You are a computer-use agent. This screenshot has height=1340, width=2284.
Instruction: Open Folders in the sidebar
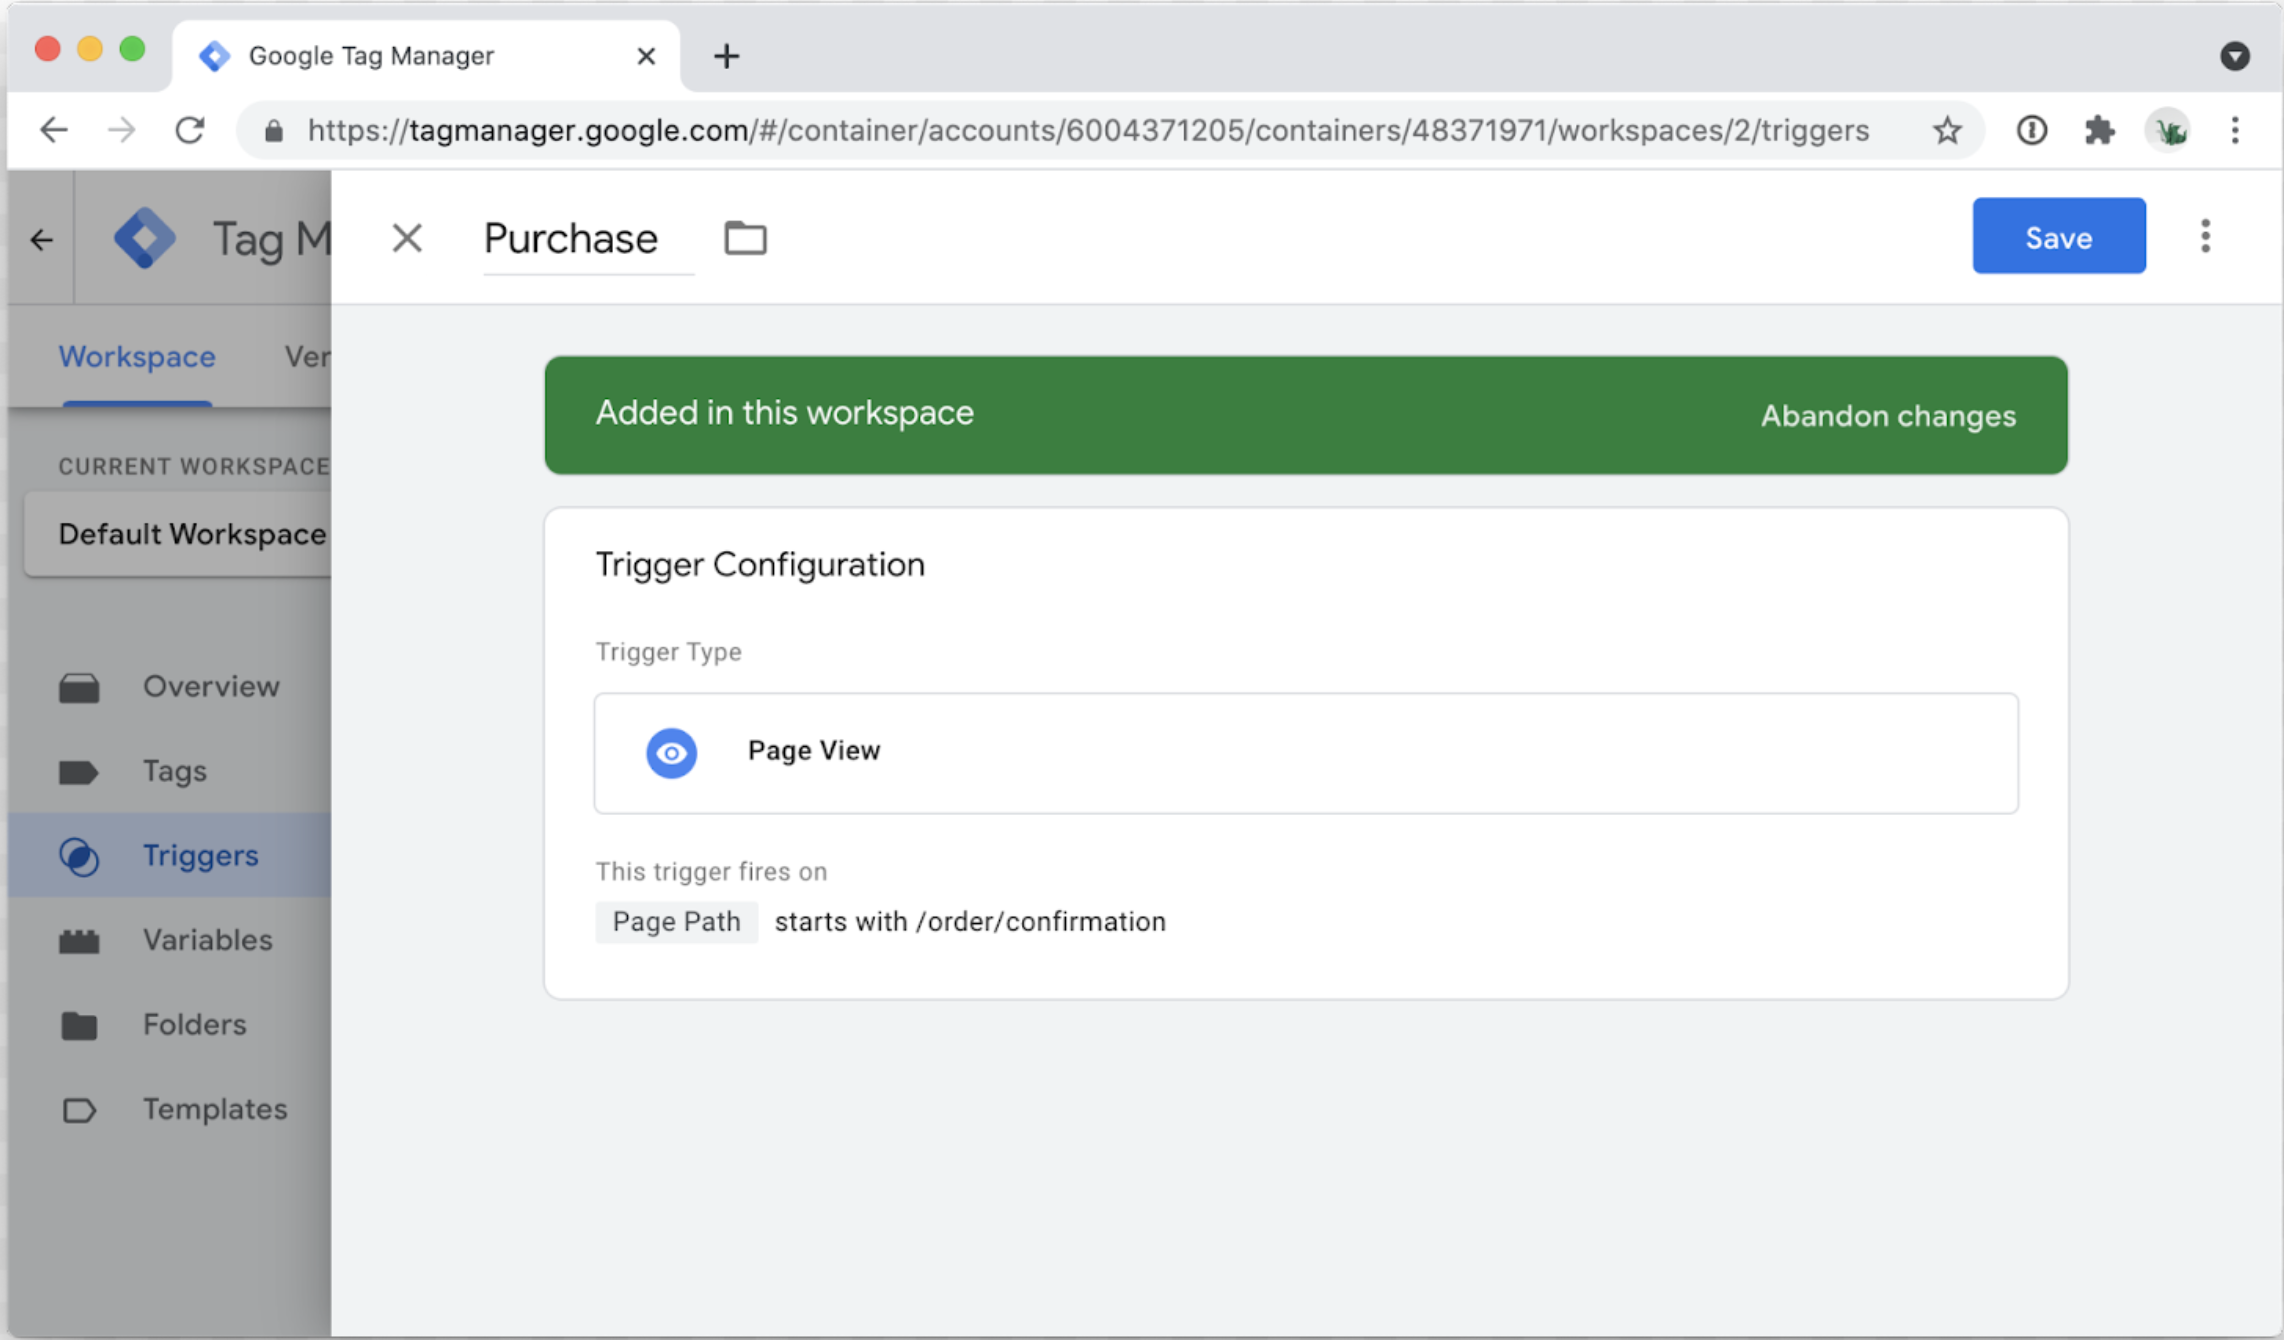point(169,1025)
